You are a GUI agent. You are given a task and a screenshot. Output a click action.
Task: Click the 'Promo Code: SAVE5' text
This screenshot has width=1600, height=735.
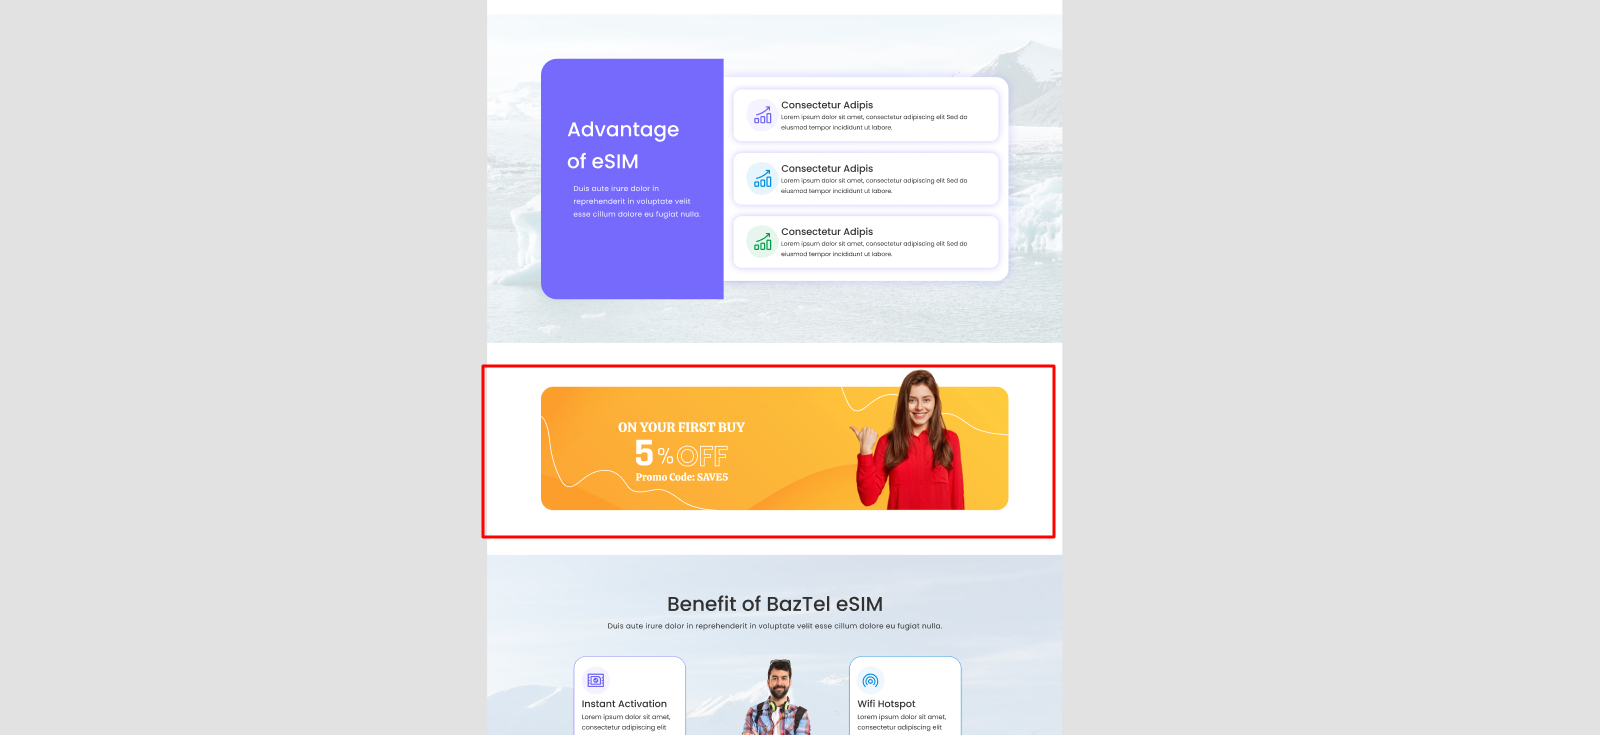pyautogui.click(x=682, y=478)
